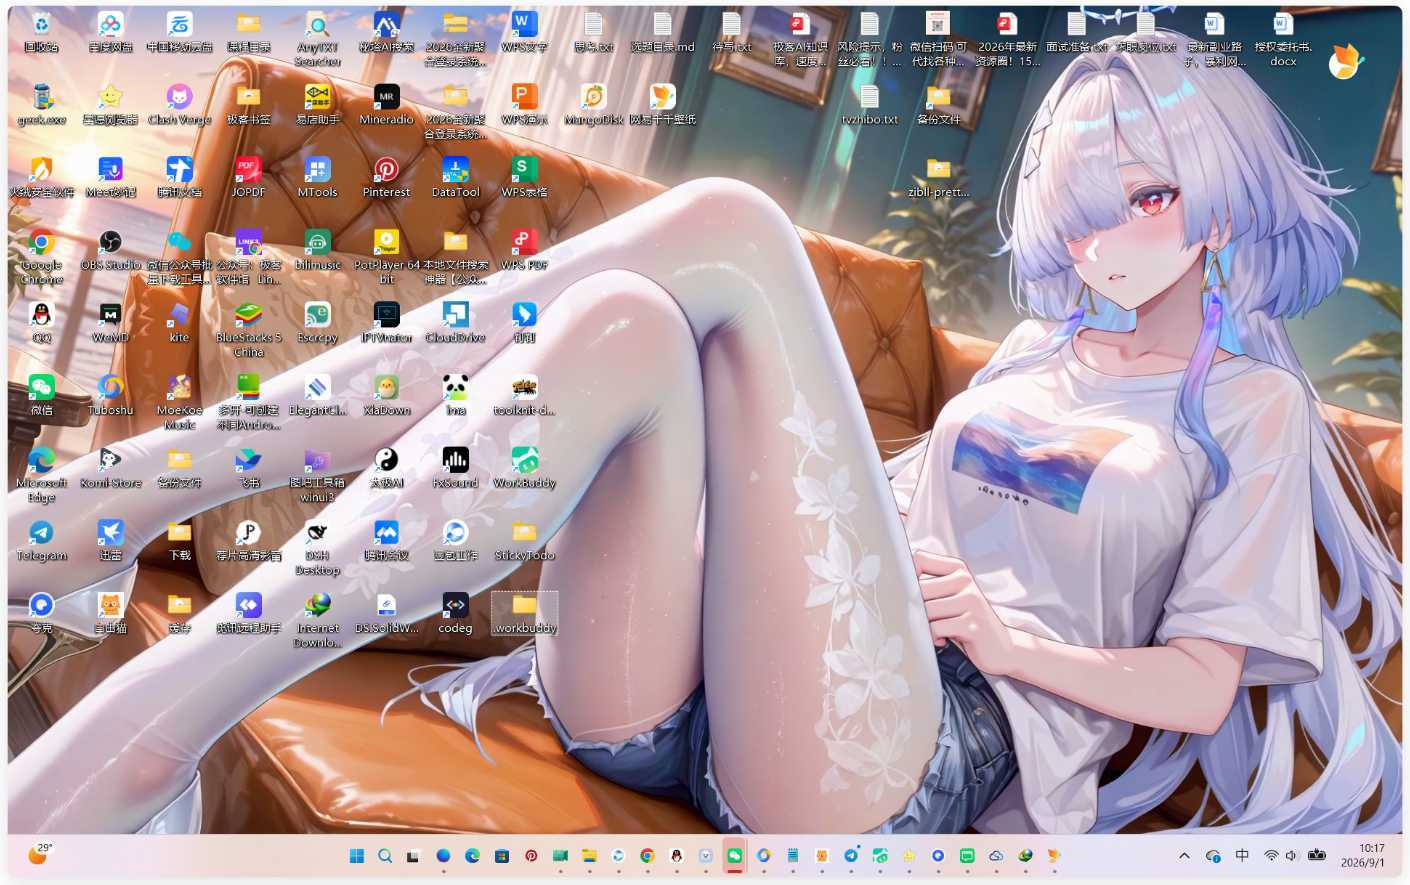Select the tvzhibo.txt file
Image resolution: width=1410 pixels, height=885 pixels.
click(x=869, y=105)
